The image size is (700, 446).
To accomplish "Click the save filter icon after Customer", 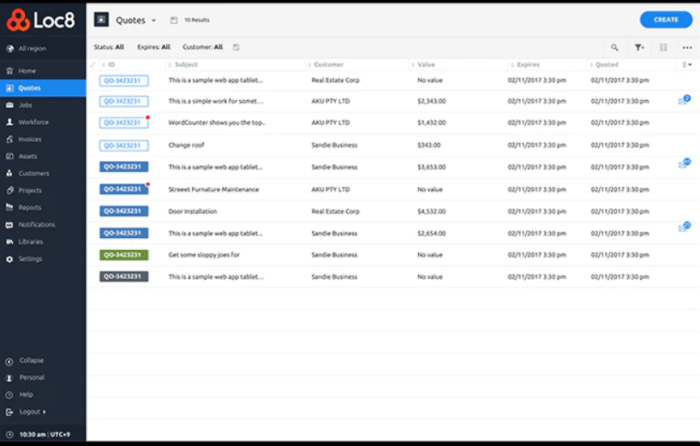I will (236, 47).
